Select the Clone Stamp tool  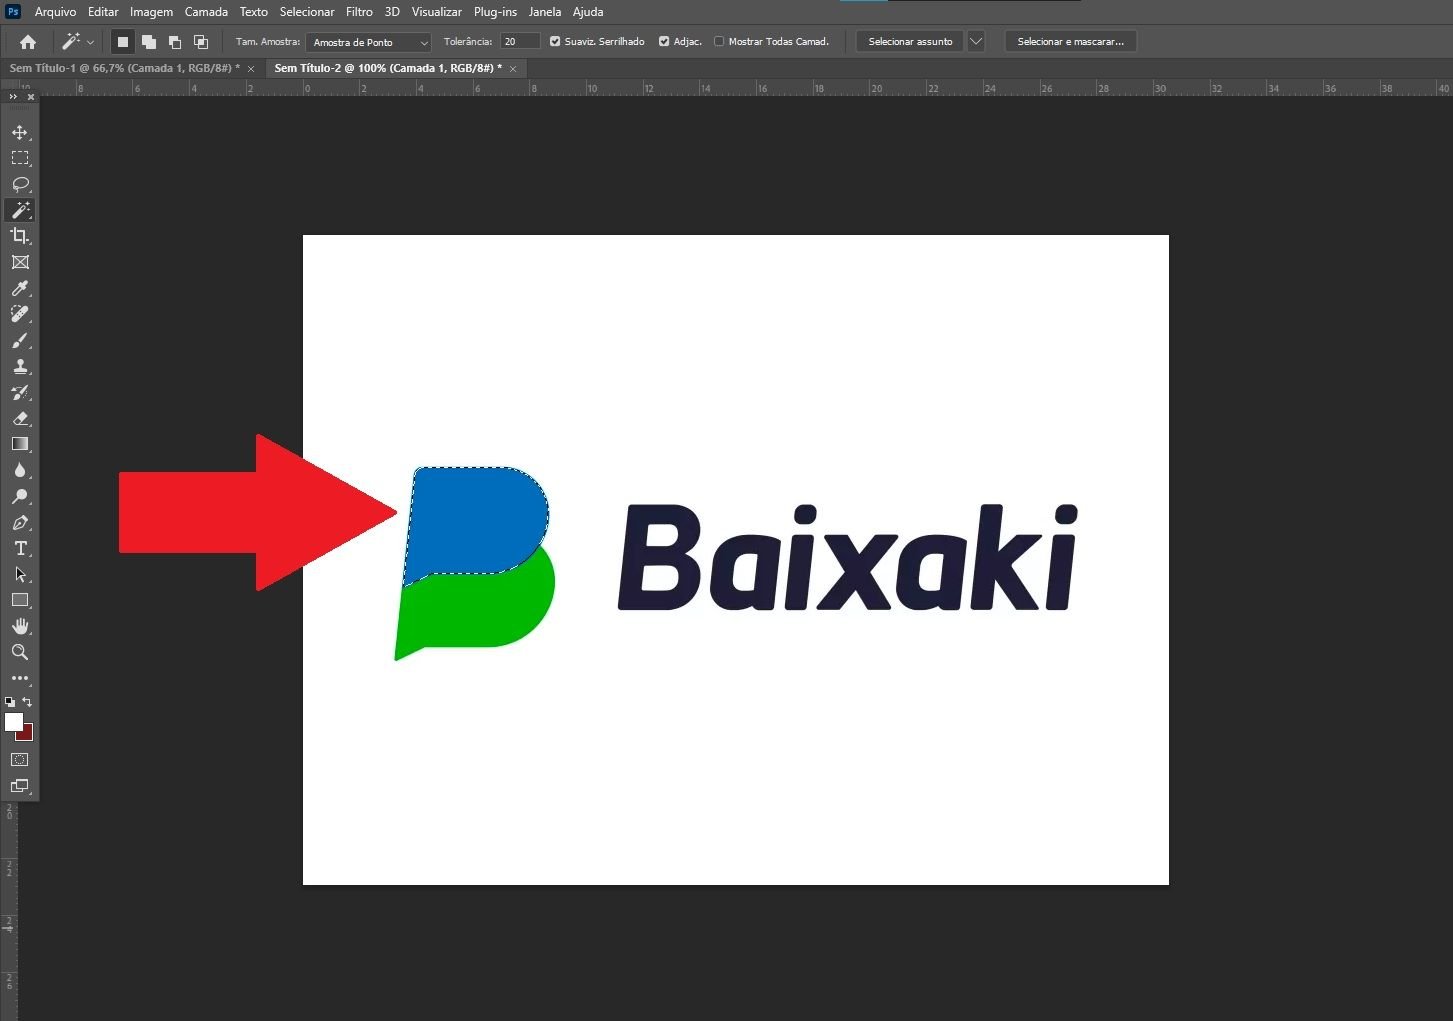tap(20, 366)
